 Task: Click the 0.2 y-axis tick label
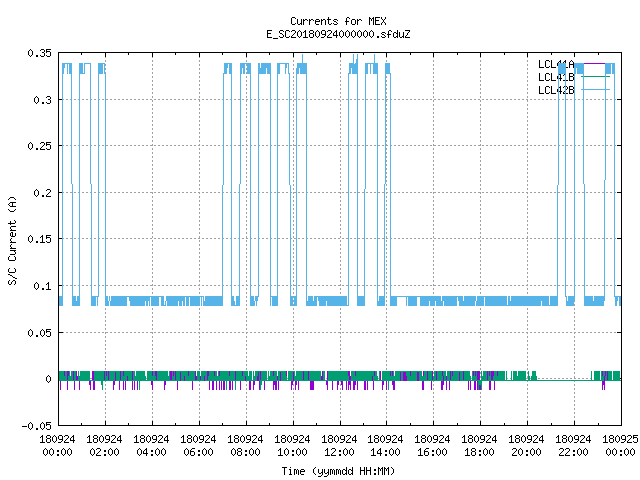coord(43,193)
